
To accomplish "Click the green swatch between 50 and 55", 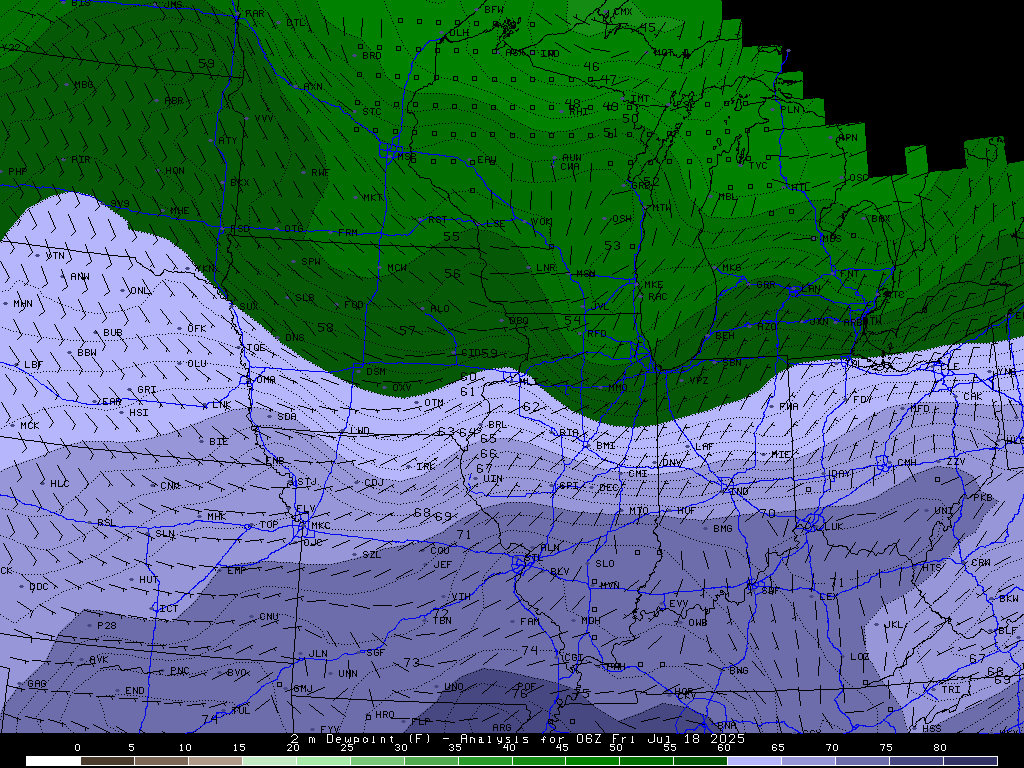I will pyautogui.click(x=647, y=761).
